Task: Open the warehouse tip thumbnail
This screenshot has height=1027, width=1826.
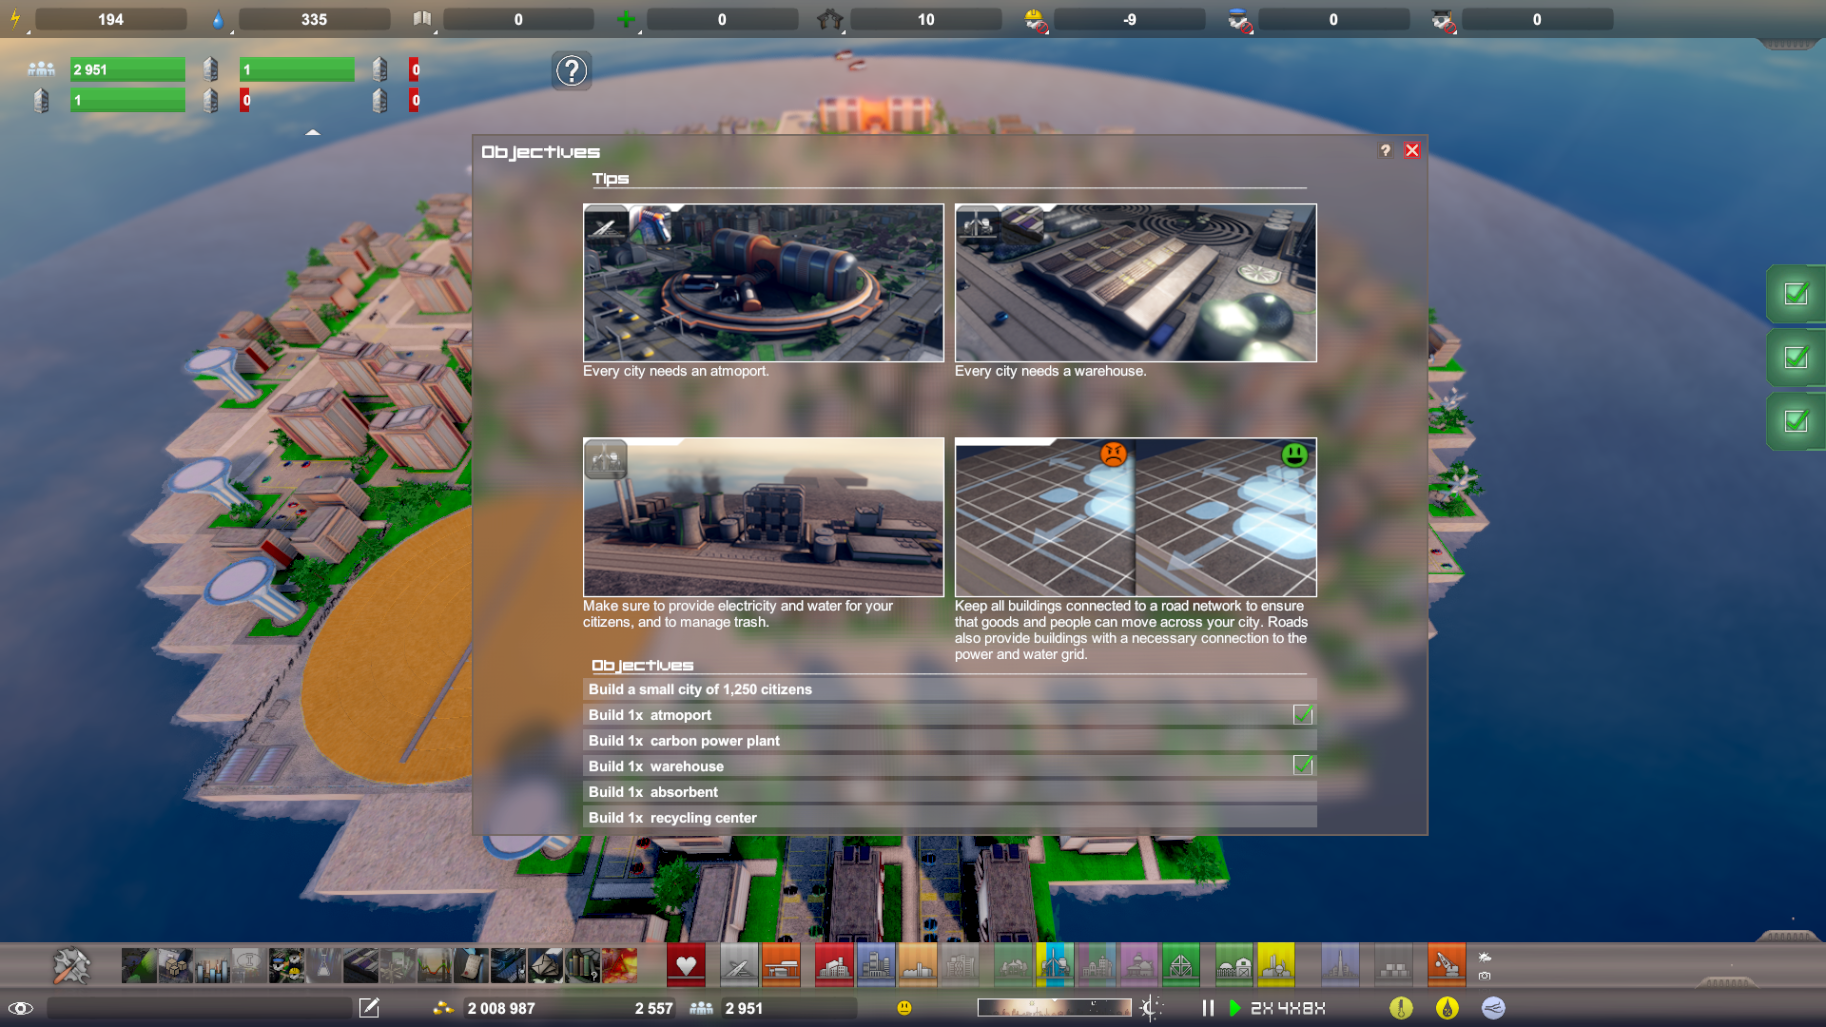Action: (x=1135, y=283)
